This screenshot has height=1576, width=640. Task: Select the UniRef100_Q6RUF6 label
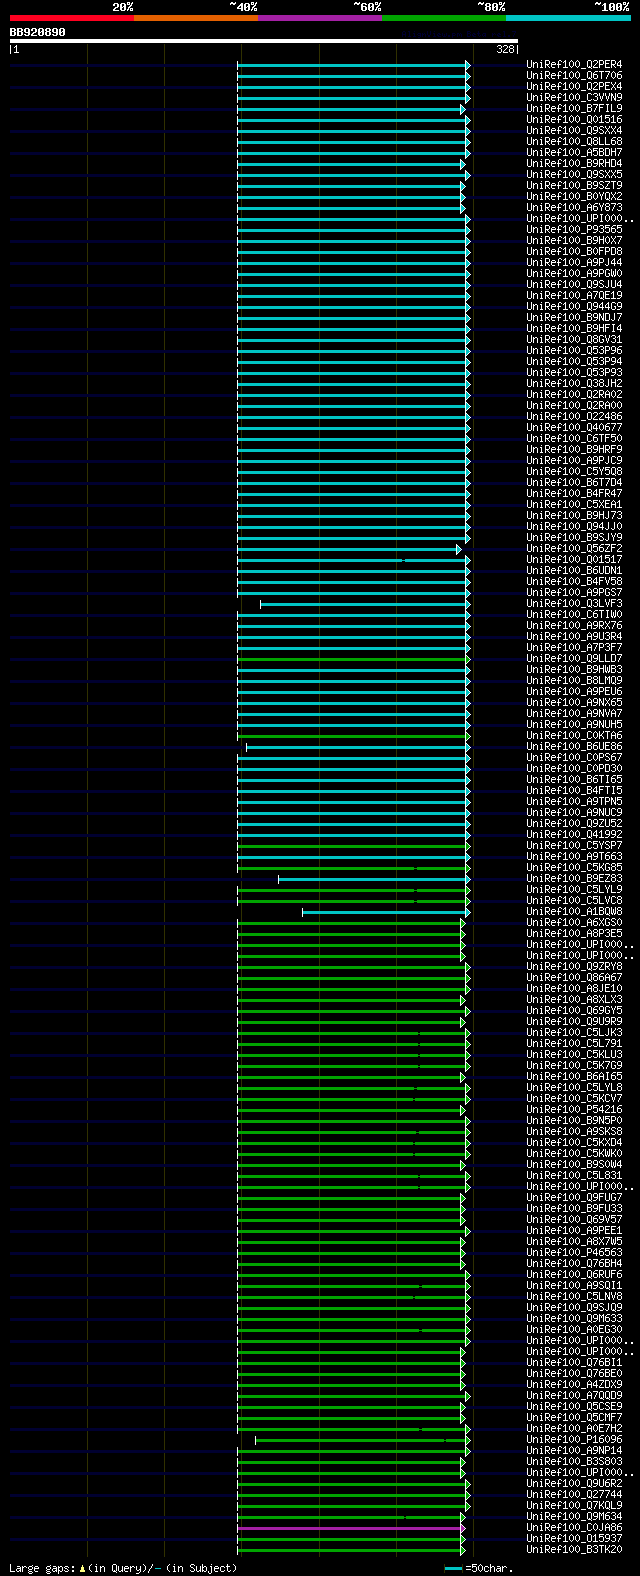(x=574, y=1275)
